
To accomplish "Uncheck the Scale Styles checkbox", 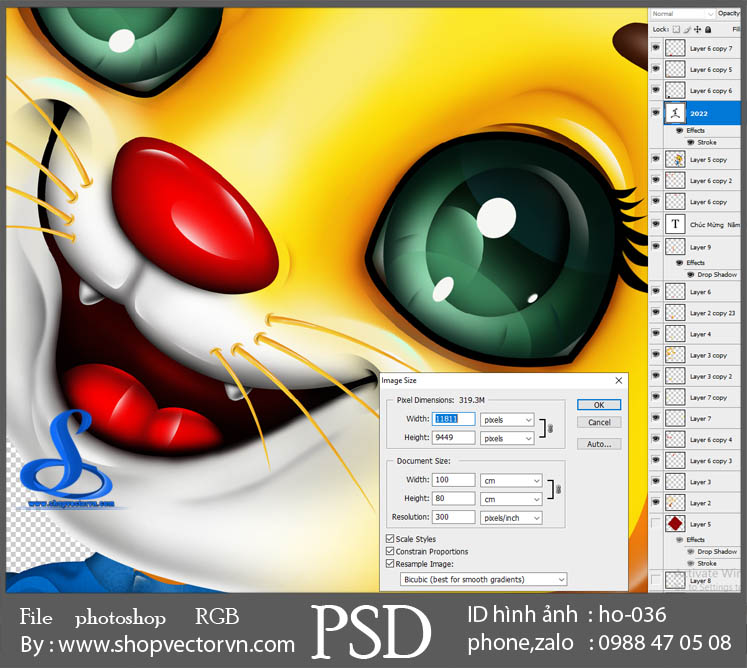I will (x=390, y=538).
